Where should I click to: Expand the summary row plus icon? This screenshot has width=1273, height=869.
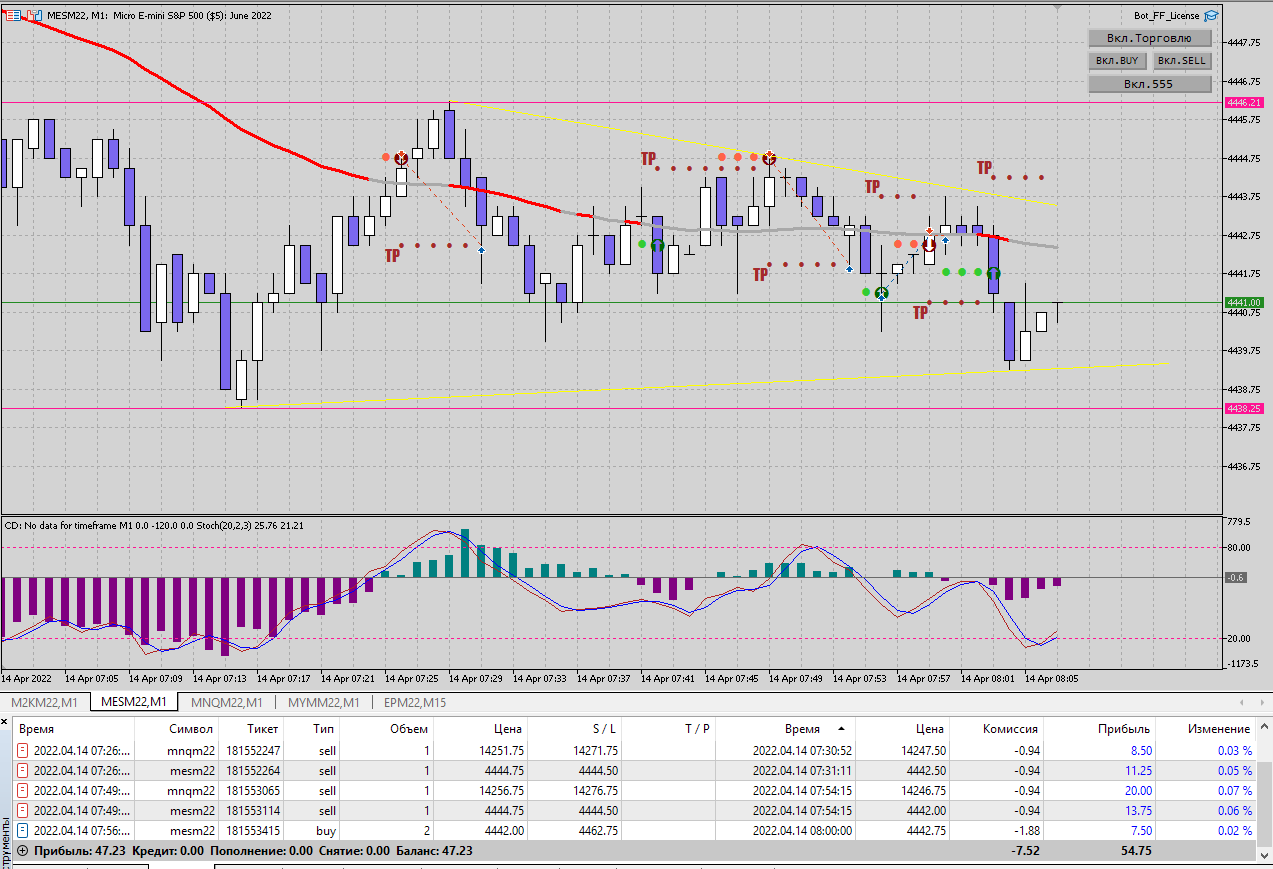(23, 851)
